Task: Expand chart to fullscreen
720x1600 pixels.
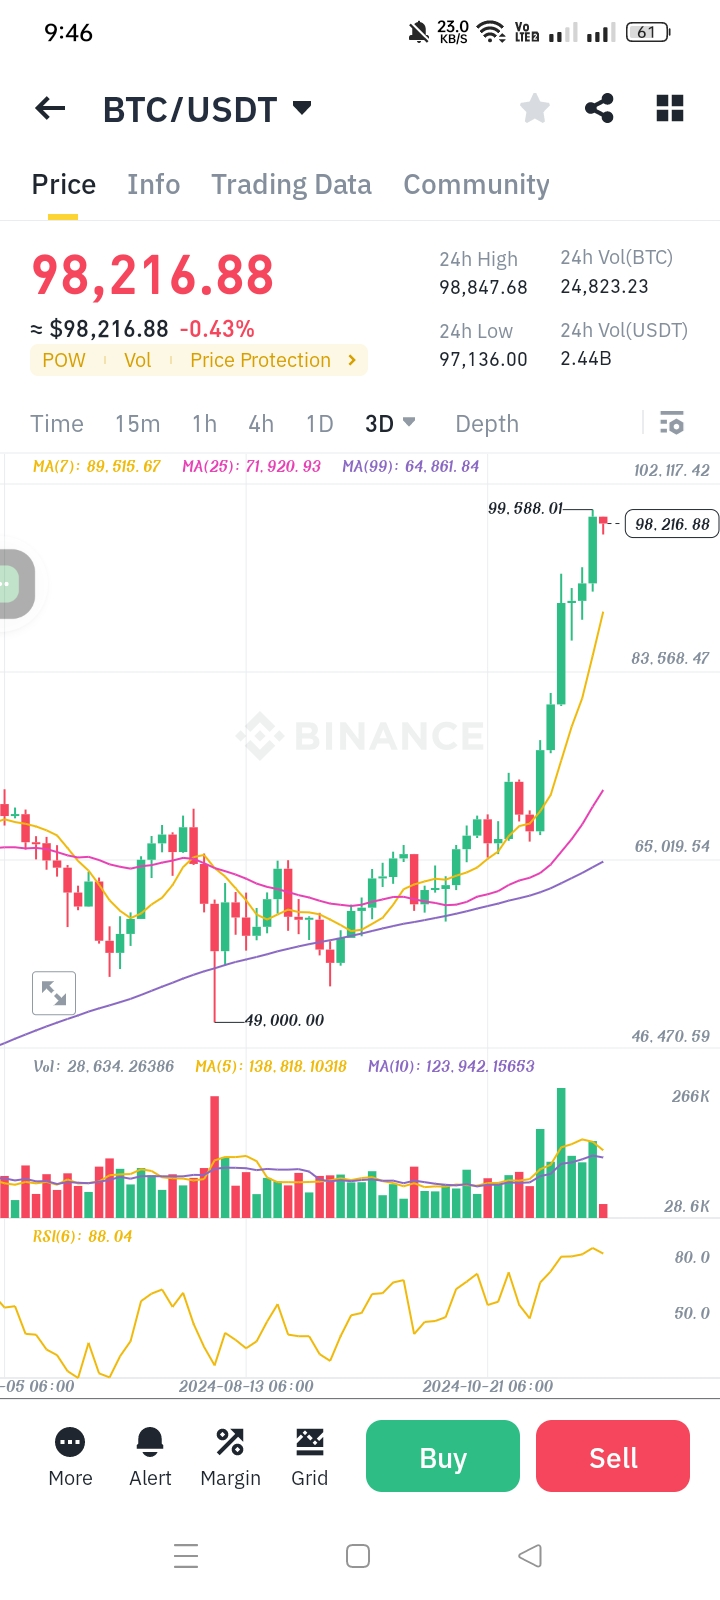Action: (54, 993)
